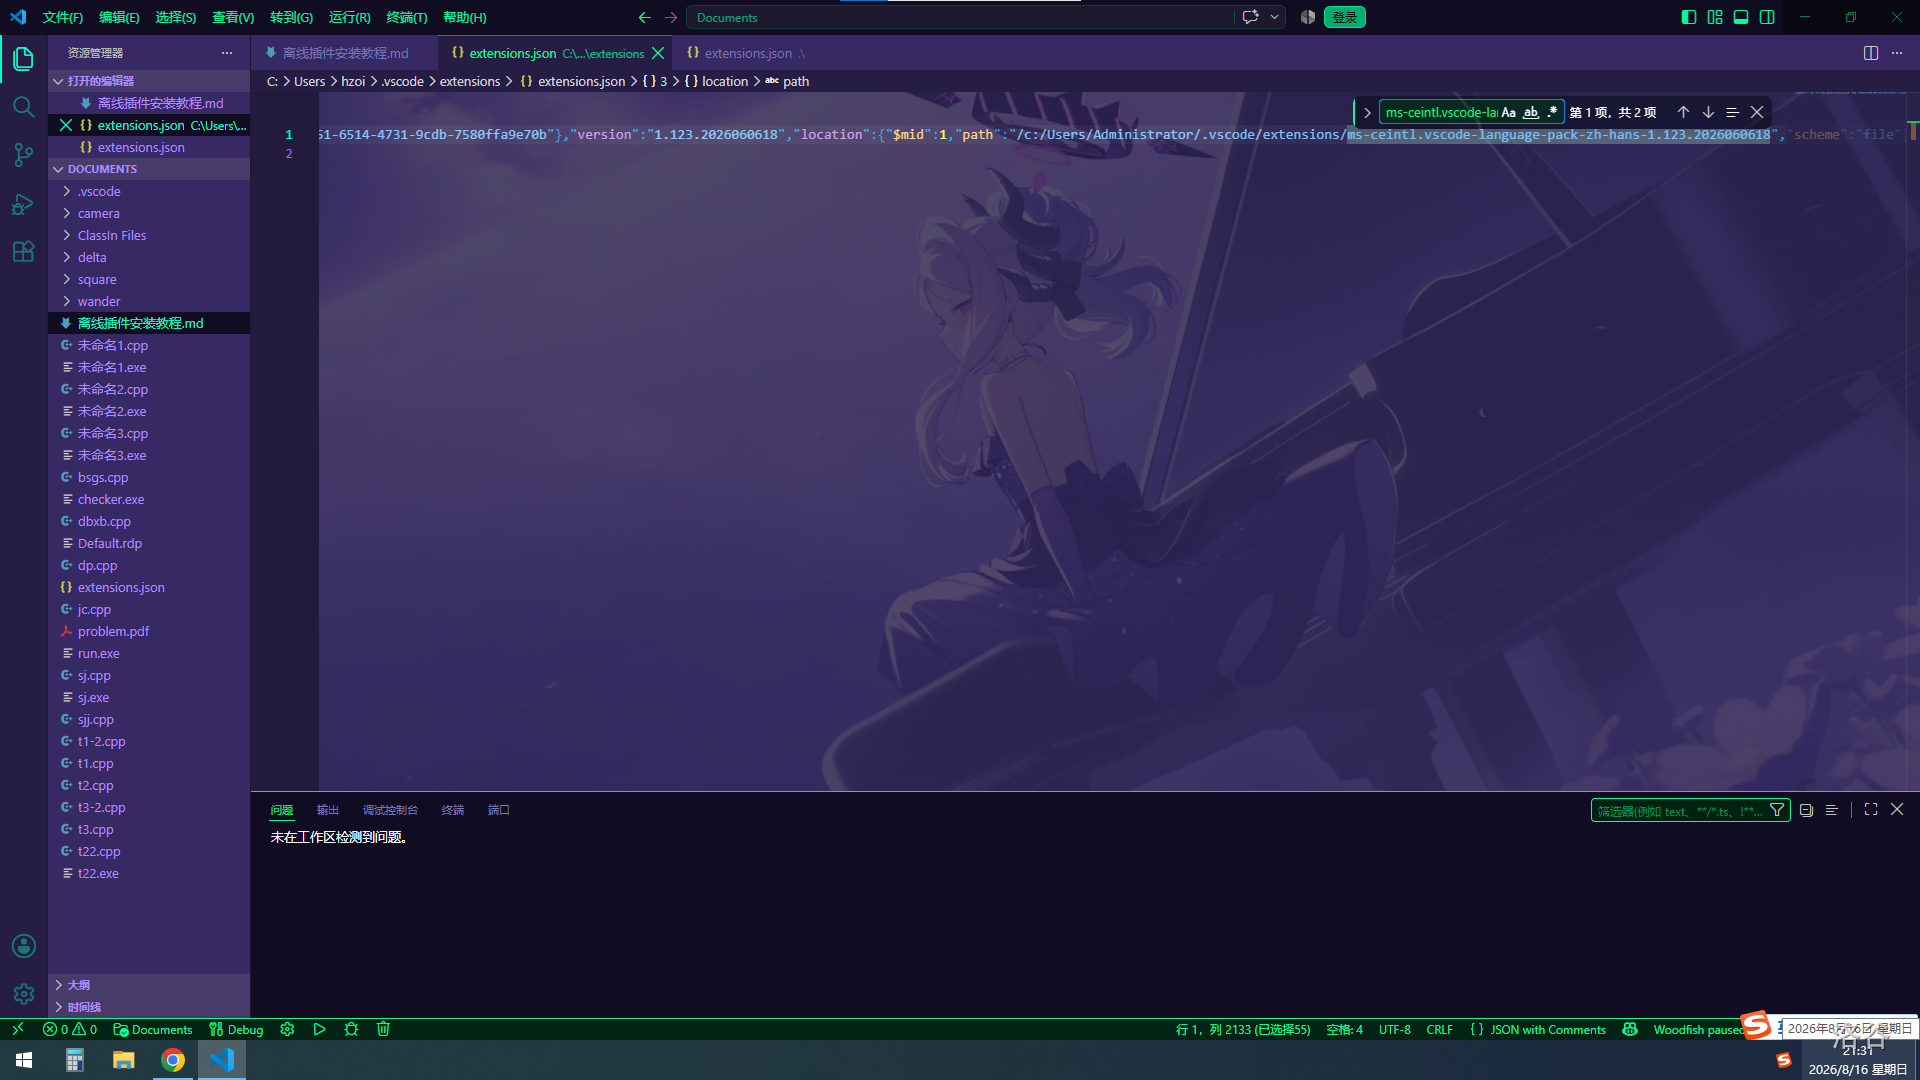
Task: Switch to 离线插件安装教程.md editor tab
Action: pos(344,53)
